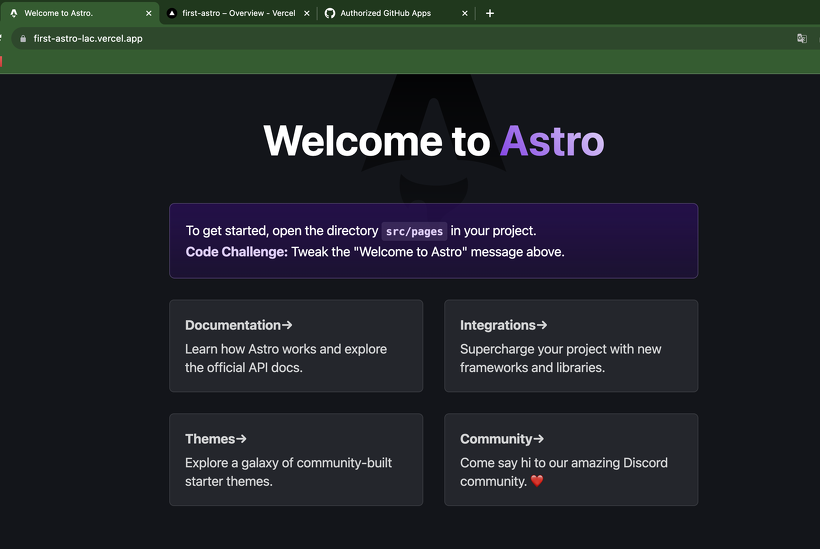The width and height of the screenshot is (820, 549).
Task: Click the Astro favicon on first tab
Action: pos(14,13)
